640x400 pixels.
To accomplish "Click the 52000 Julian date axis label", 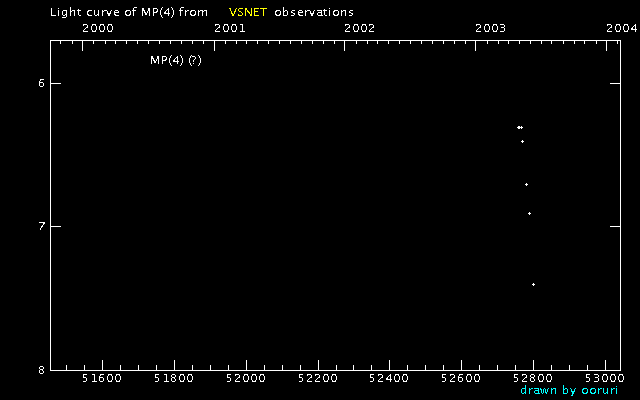I will coord(246,378).
